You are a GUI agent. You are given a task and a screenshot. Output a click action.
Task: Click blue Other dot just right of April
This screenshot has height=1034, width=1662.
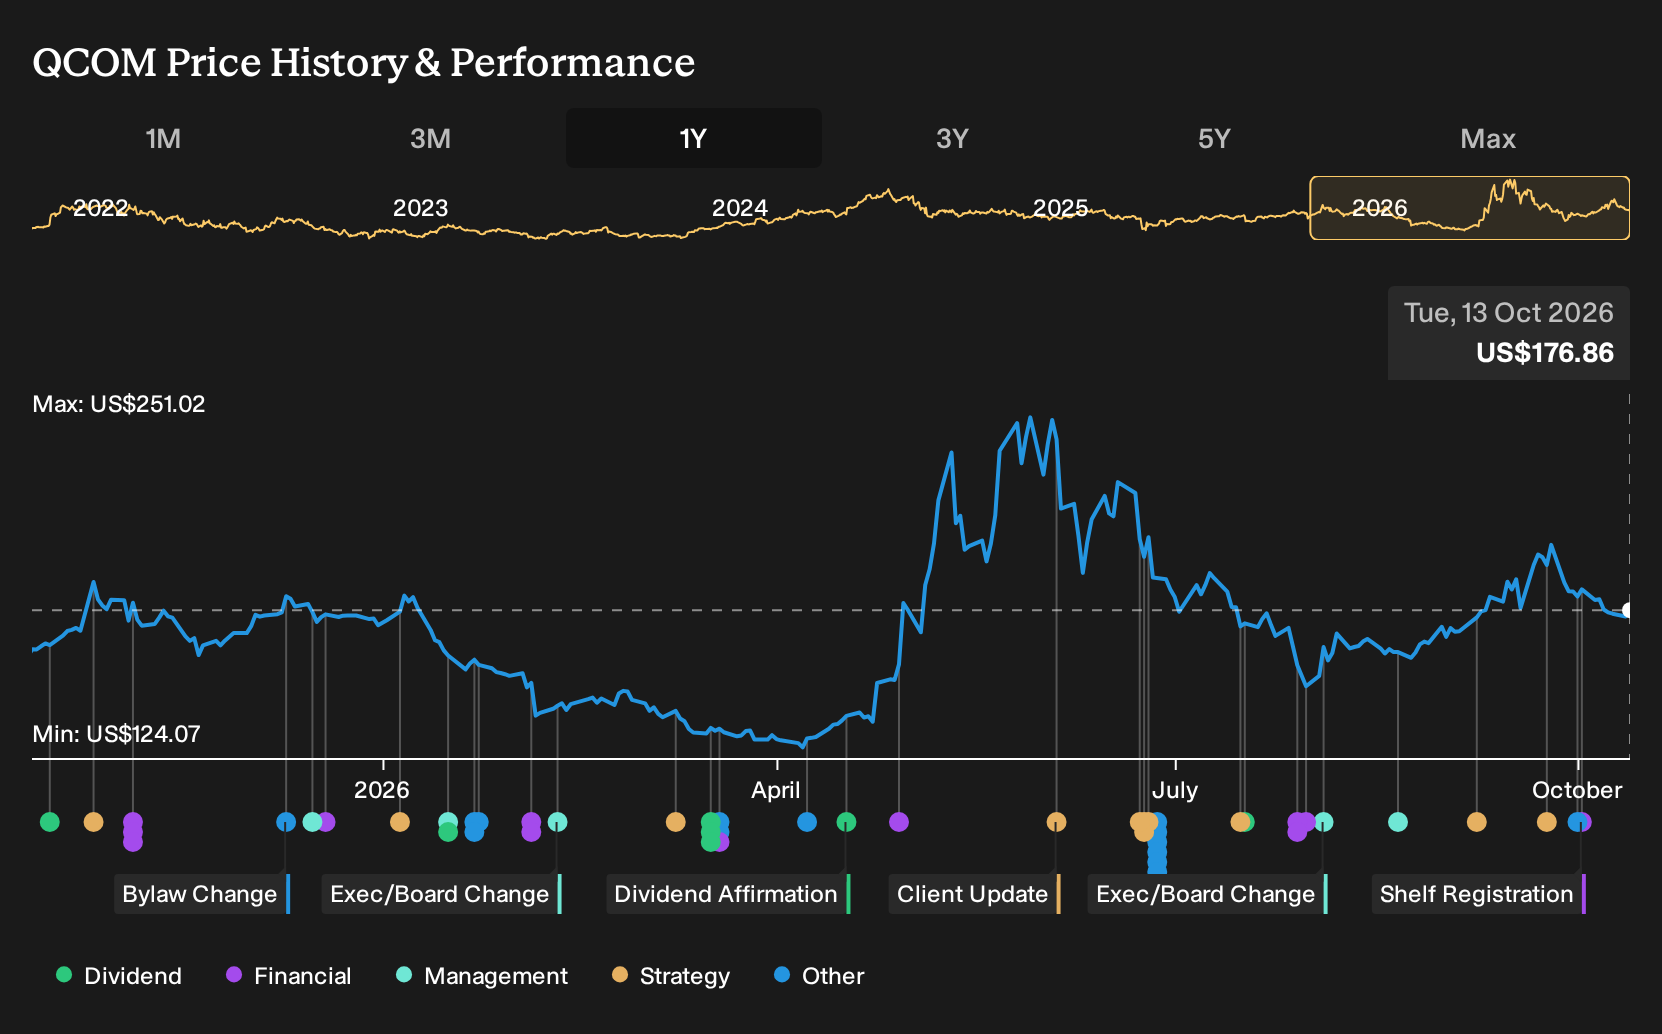tap(807, 822)
